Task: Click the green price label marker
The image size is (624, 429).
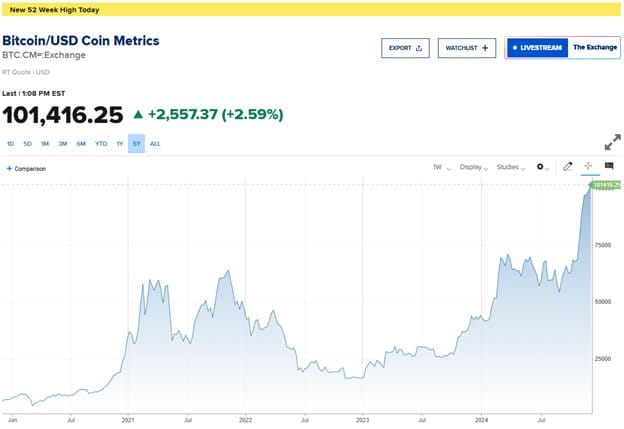Action: 606,185
